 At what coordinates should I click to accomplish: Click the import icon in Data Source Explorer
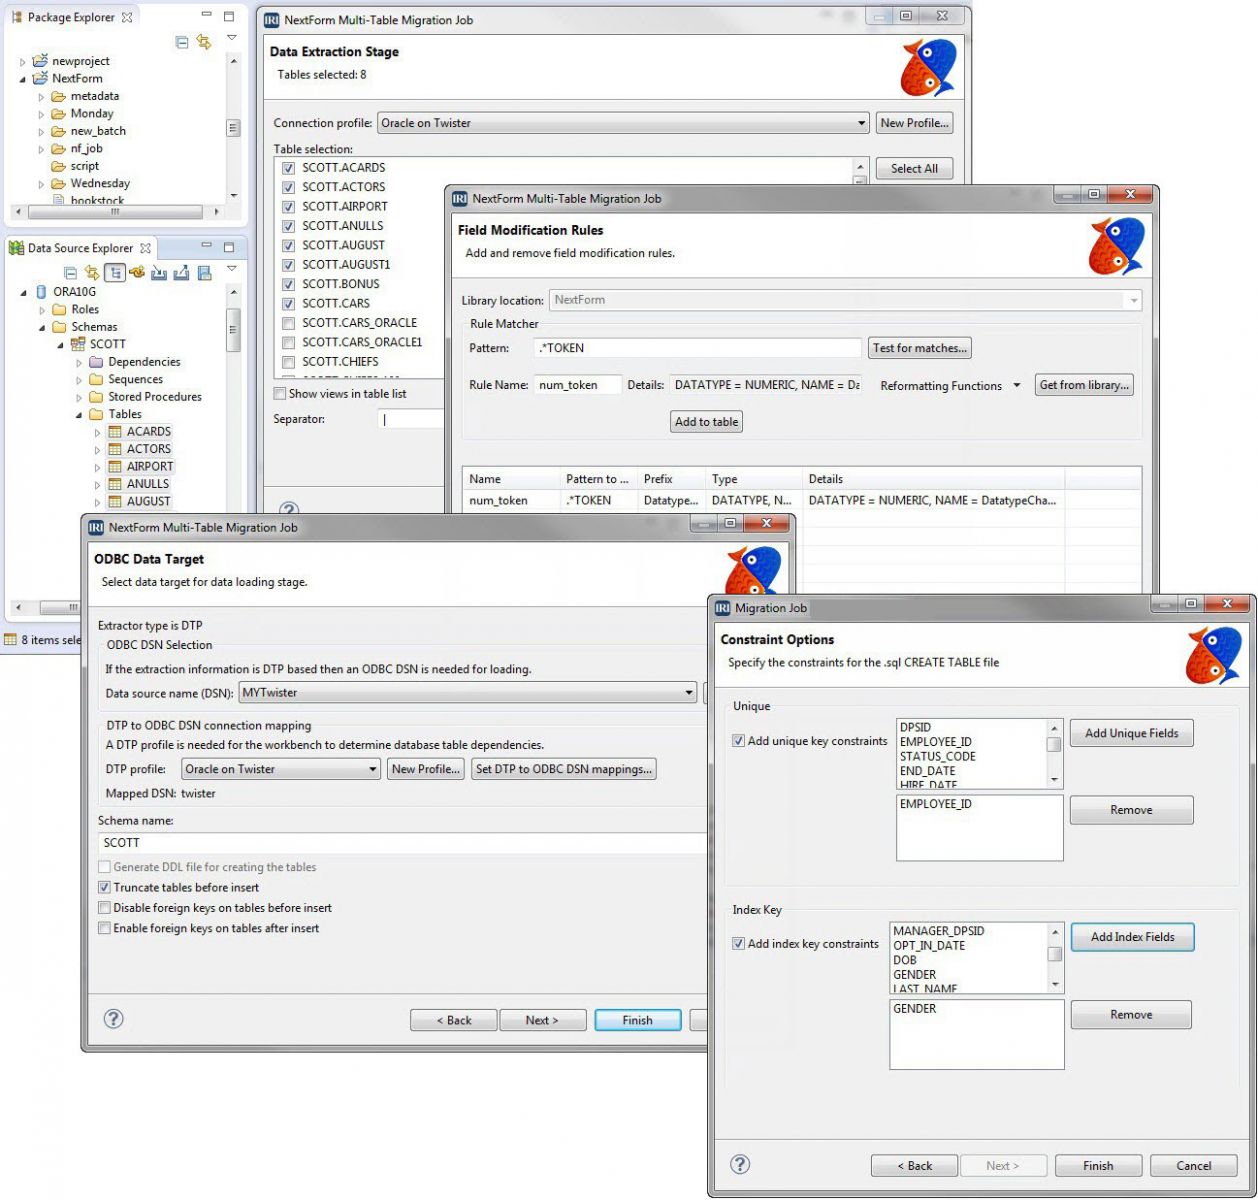click(159, 273)
